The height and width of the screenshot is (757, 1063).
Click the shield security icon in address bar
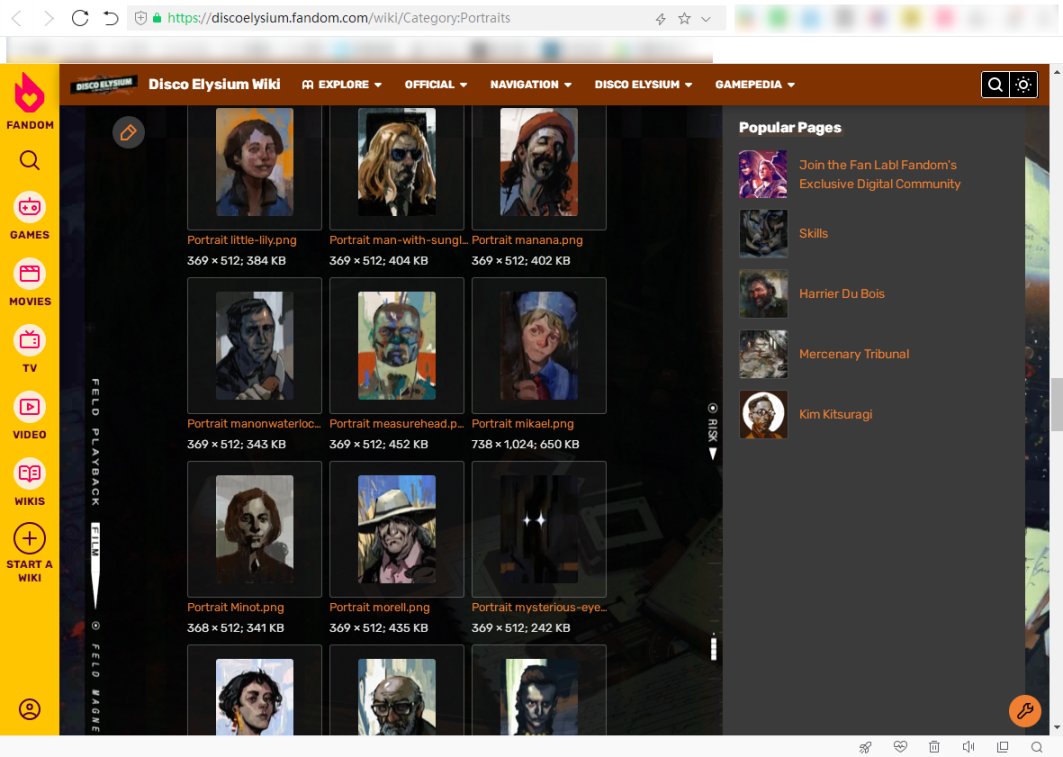click(140, 18)
